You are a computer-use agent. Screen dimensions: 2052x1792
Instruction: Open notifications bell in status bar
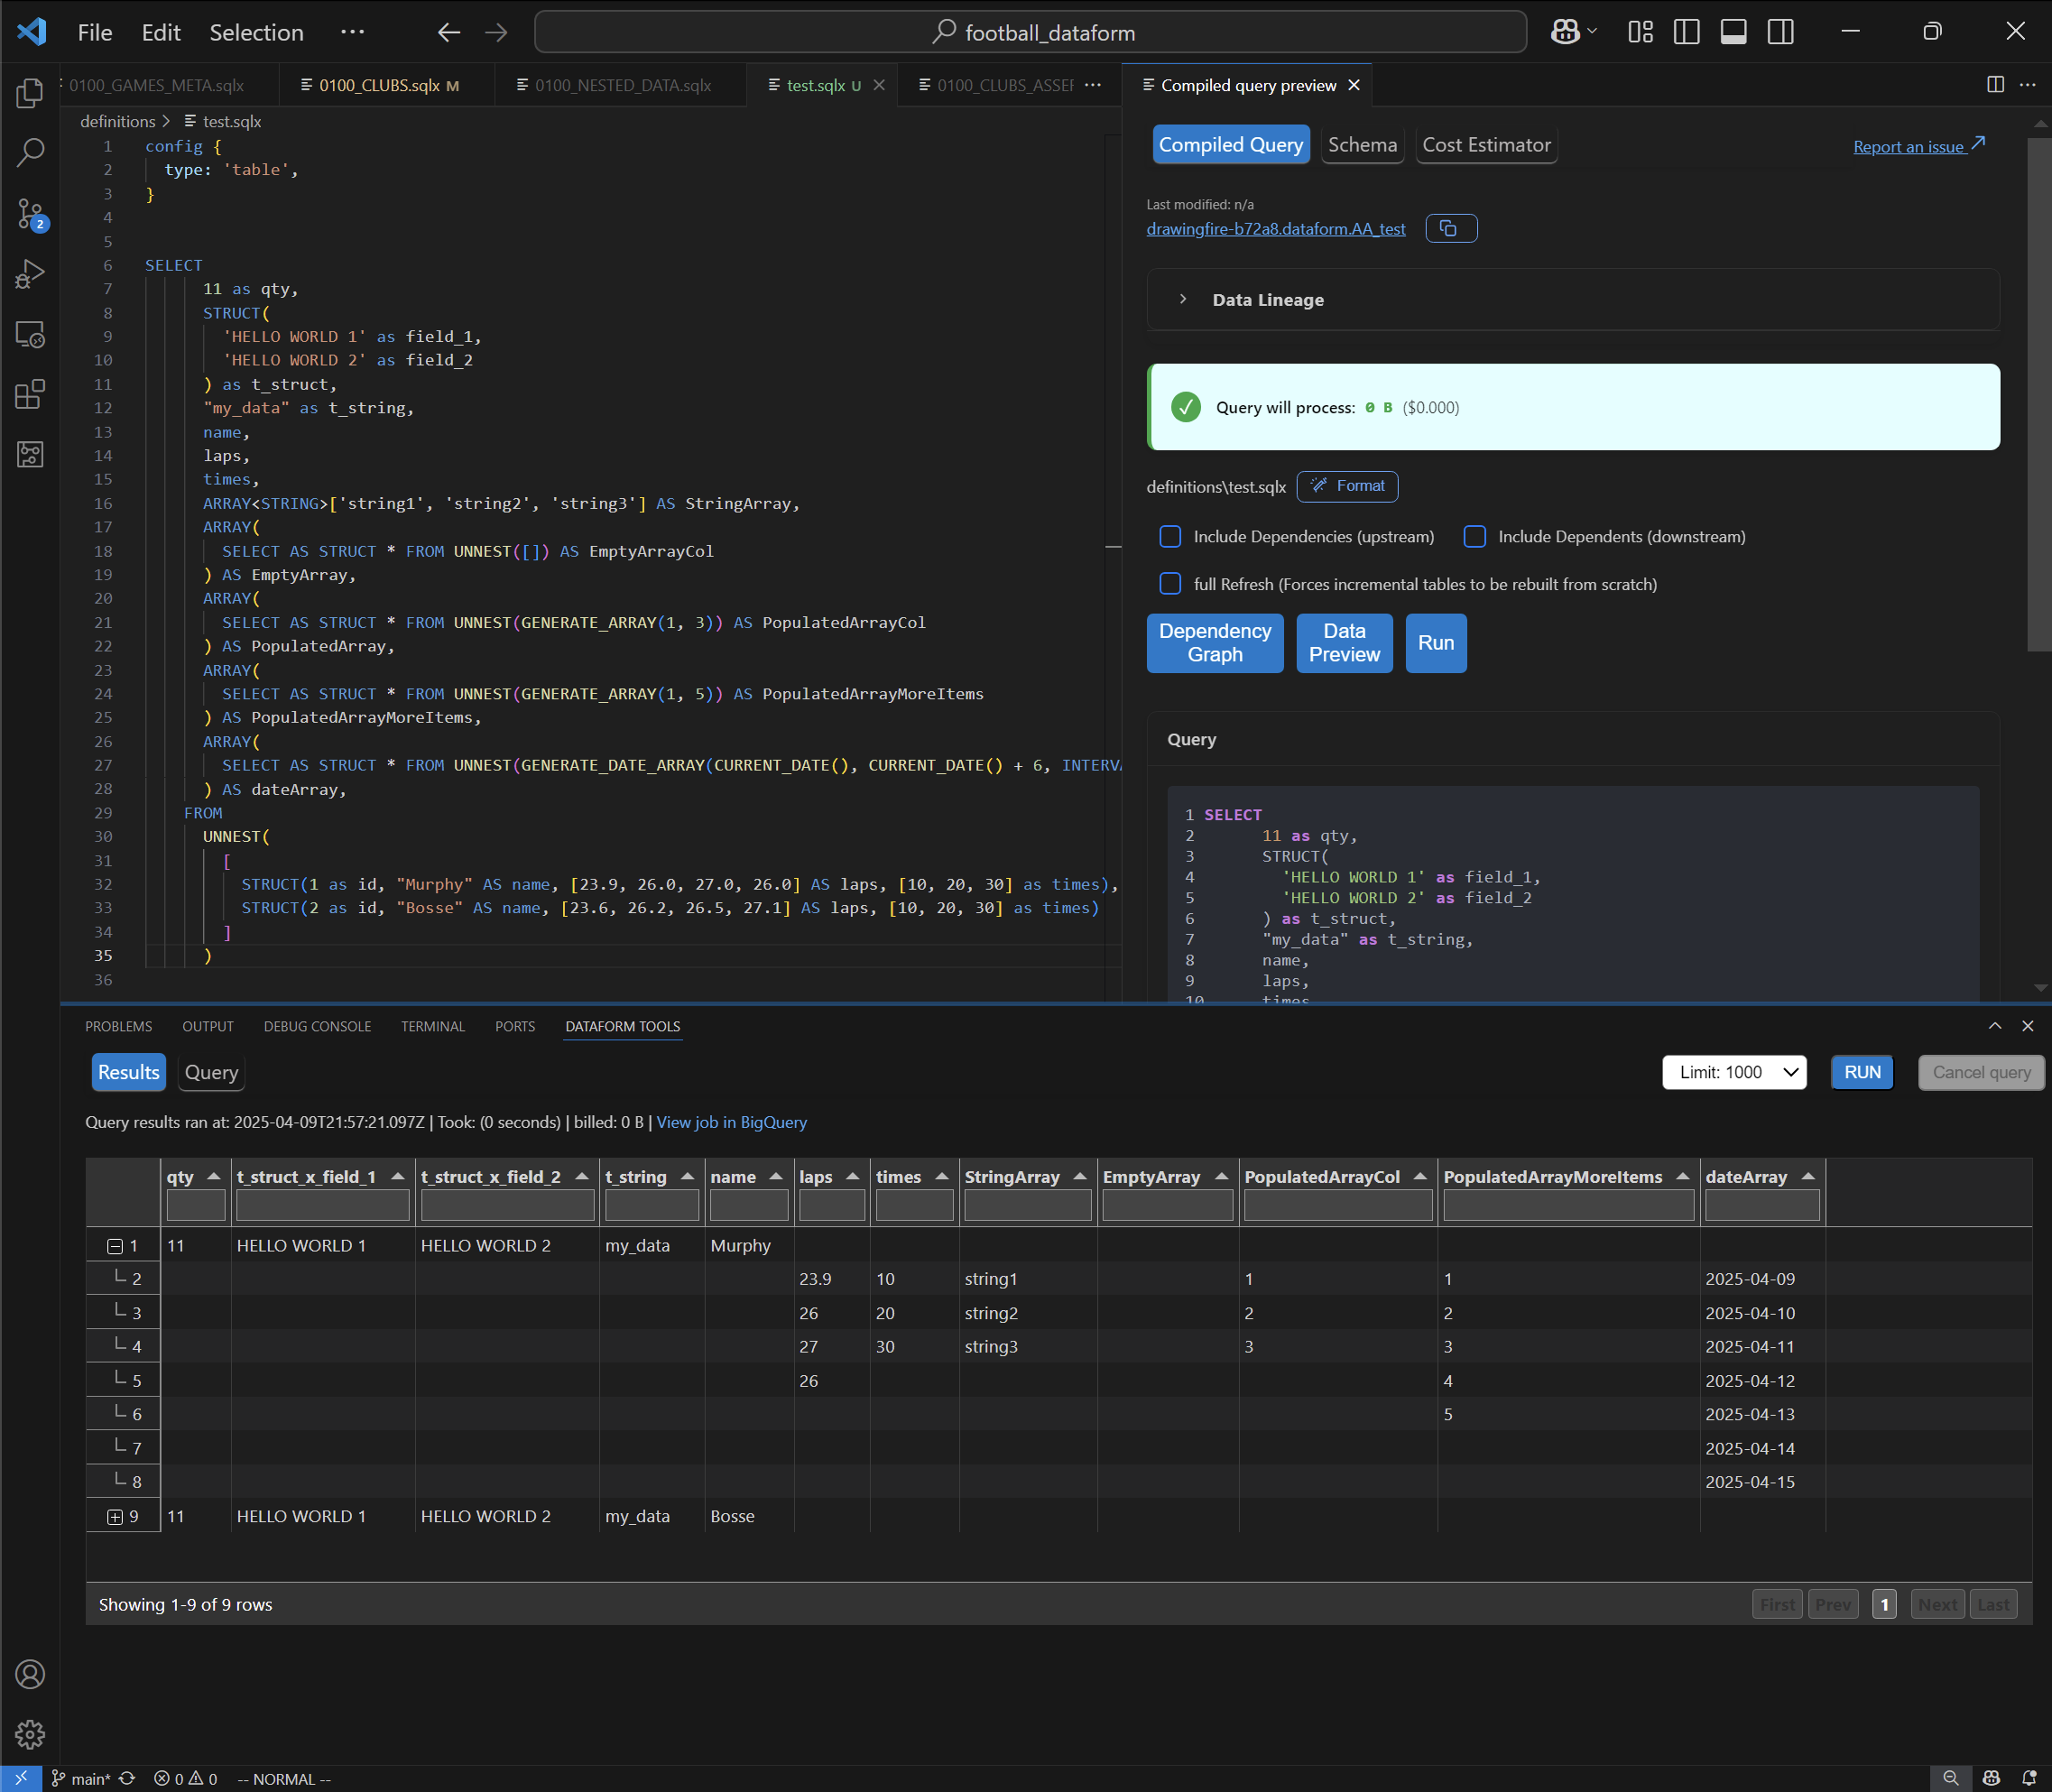[x=2029, y=1779]
